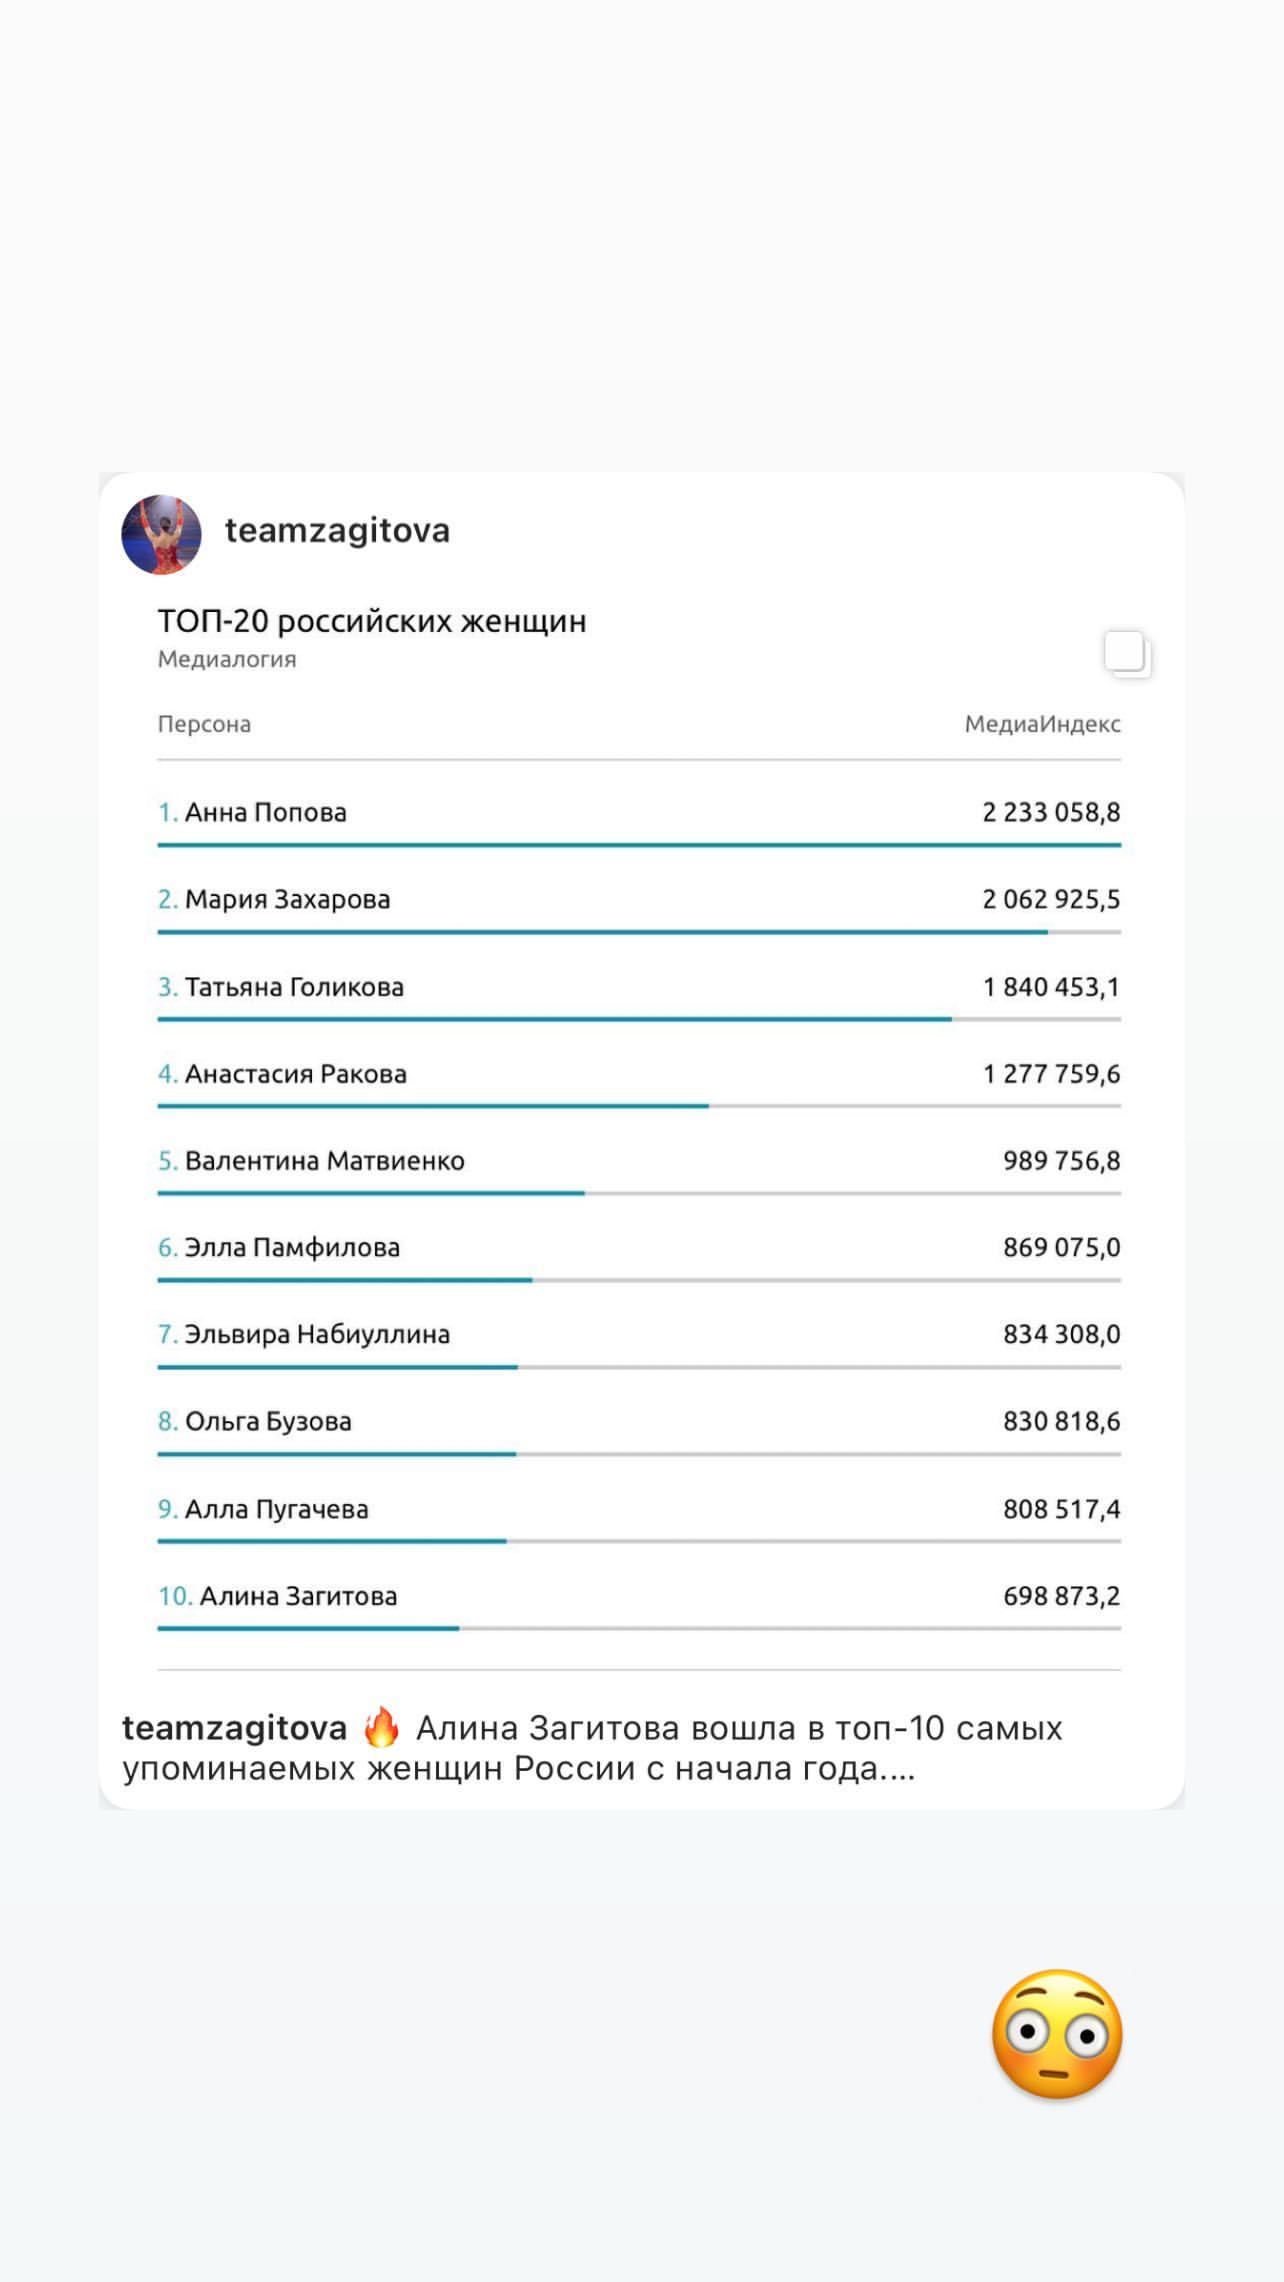Tap the ТОП-20 российских женщин title
The image size is (1284, 2282).
372,621
